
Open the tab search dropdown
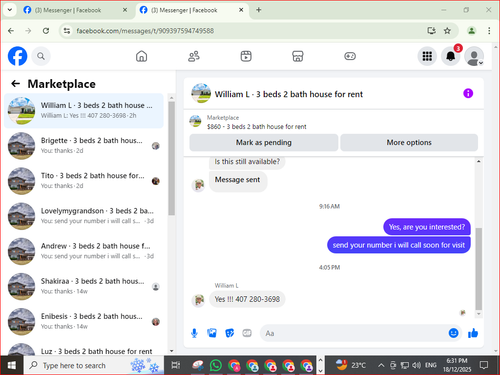[10, 10]
